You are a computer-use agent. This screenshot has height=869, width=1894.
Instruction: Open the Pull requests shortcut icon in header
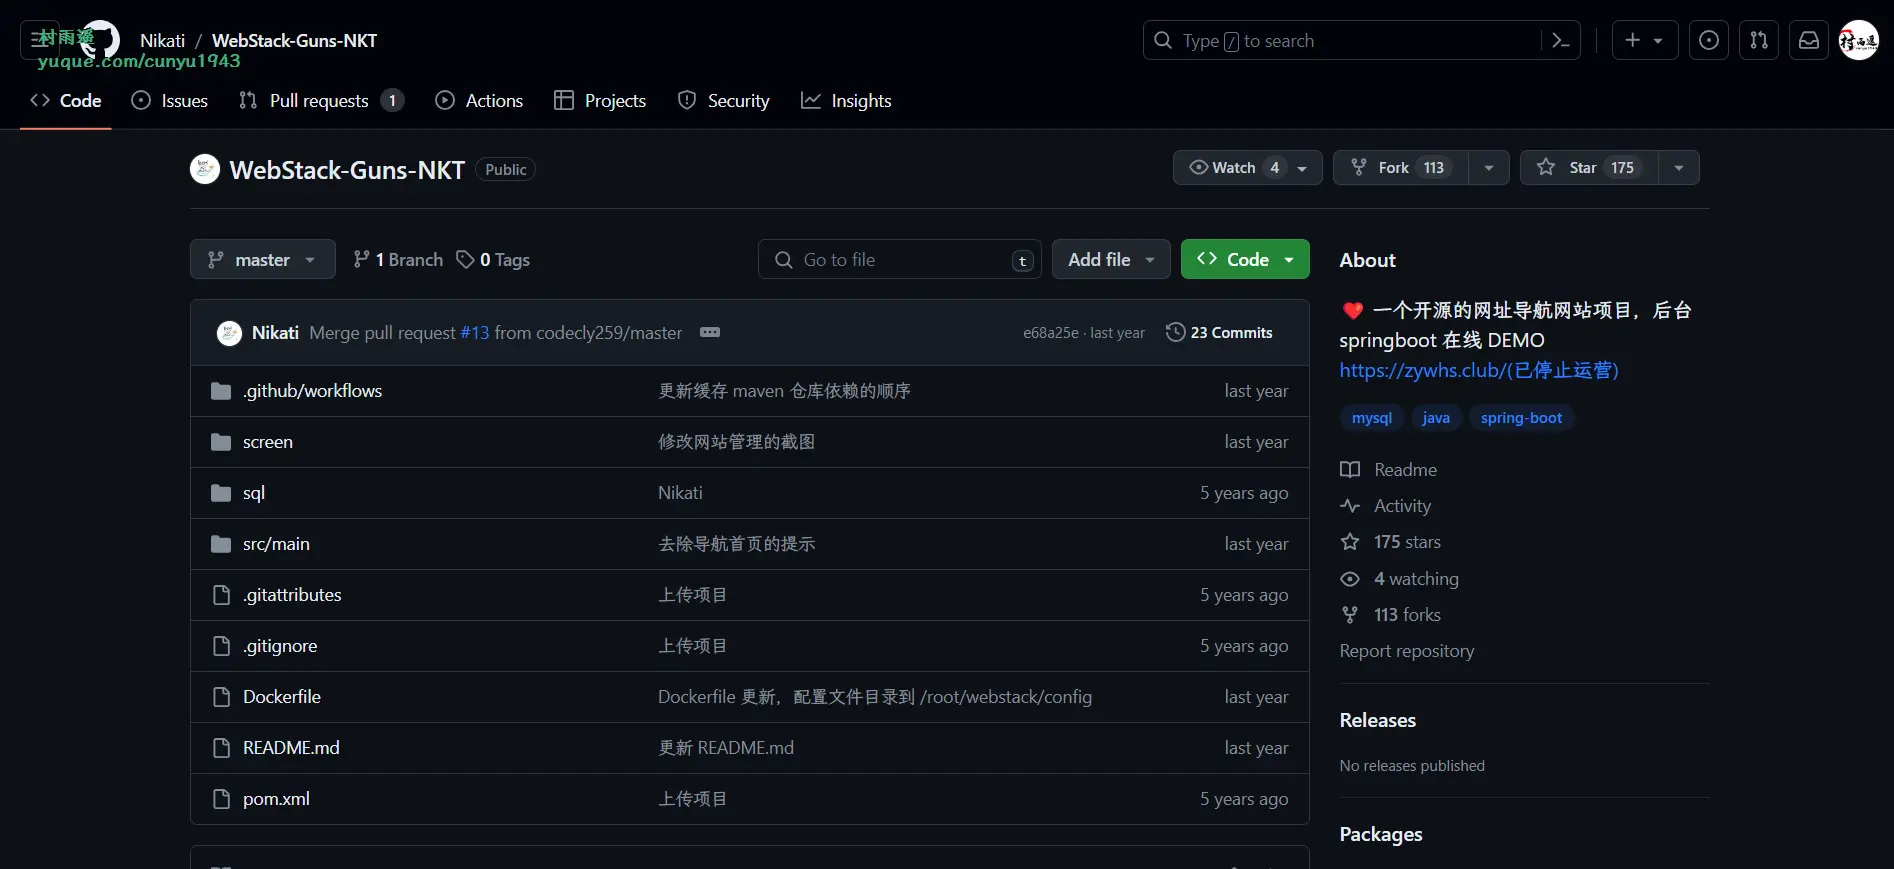1759,40
